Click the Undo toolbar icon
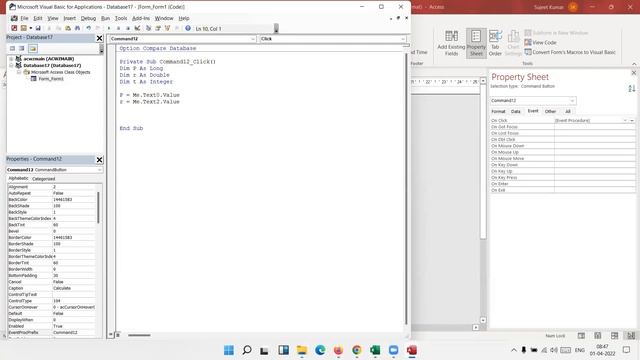640x360 pixels. [89, 28]
